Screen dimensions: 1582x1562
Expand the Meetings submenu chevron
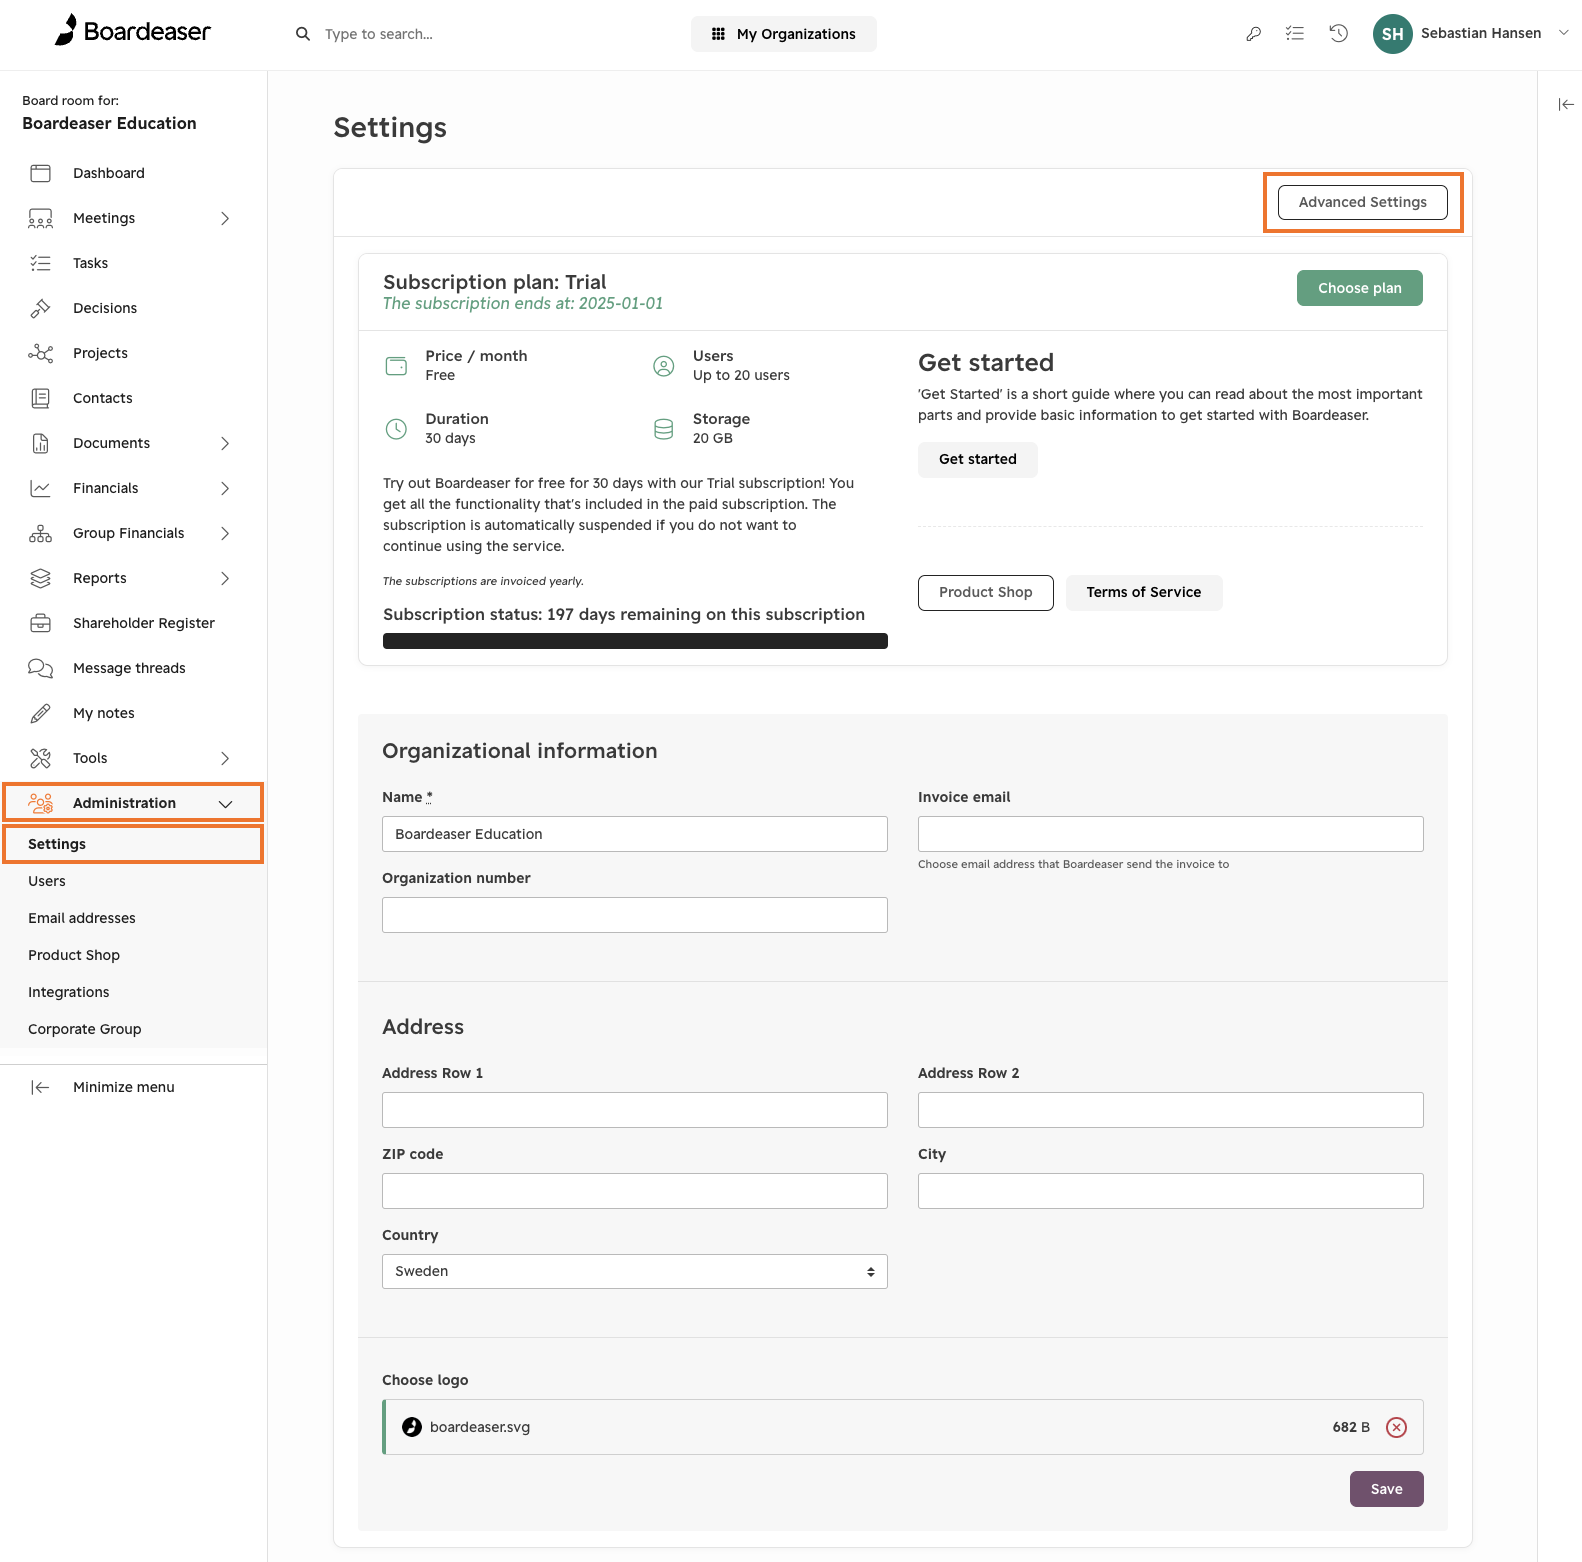click(225, 218)
